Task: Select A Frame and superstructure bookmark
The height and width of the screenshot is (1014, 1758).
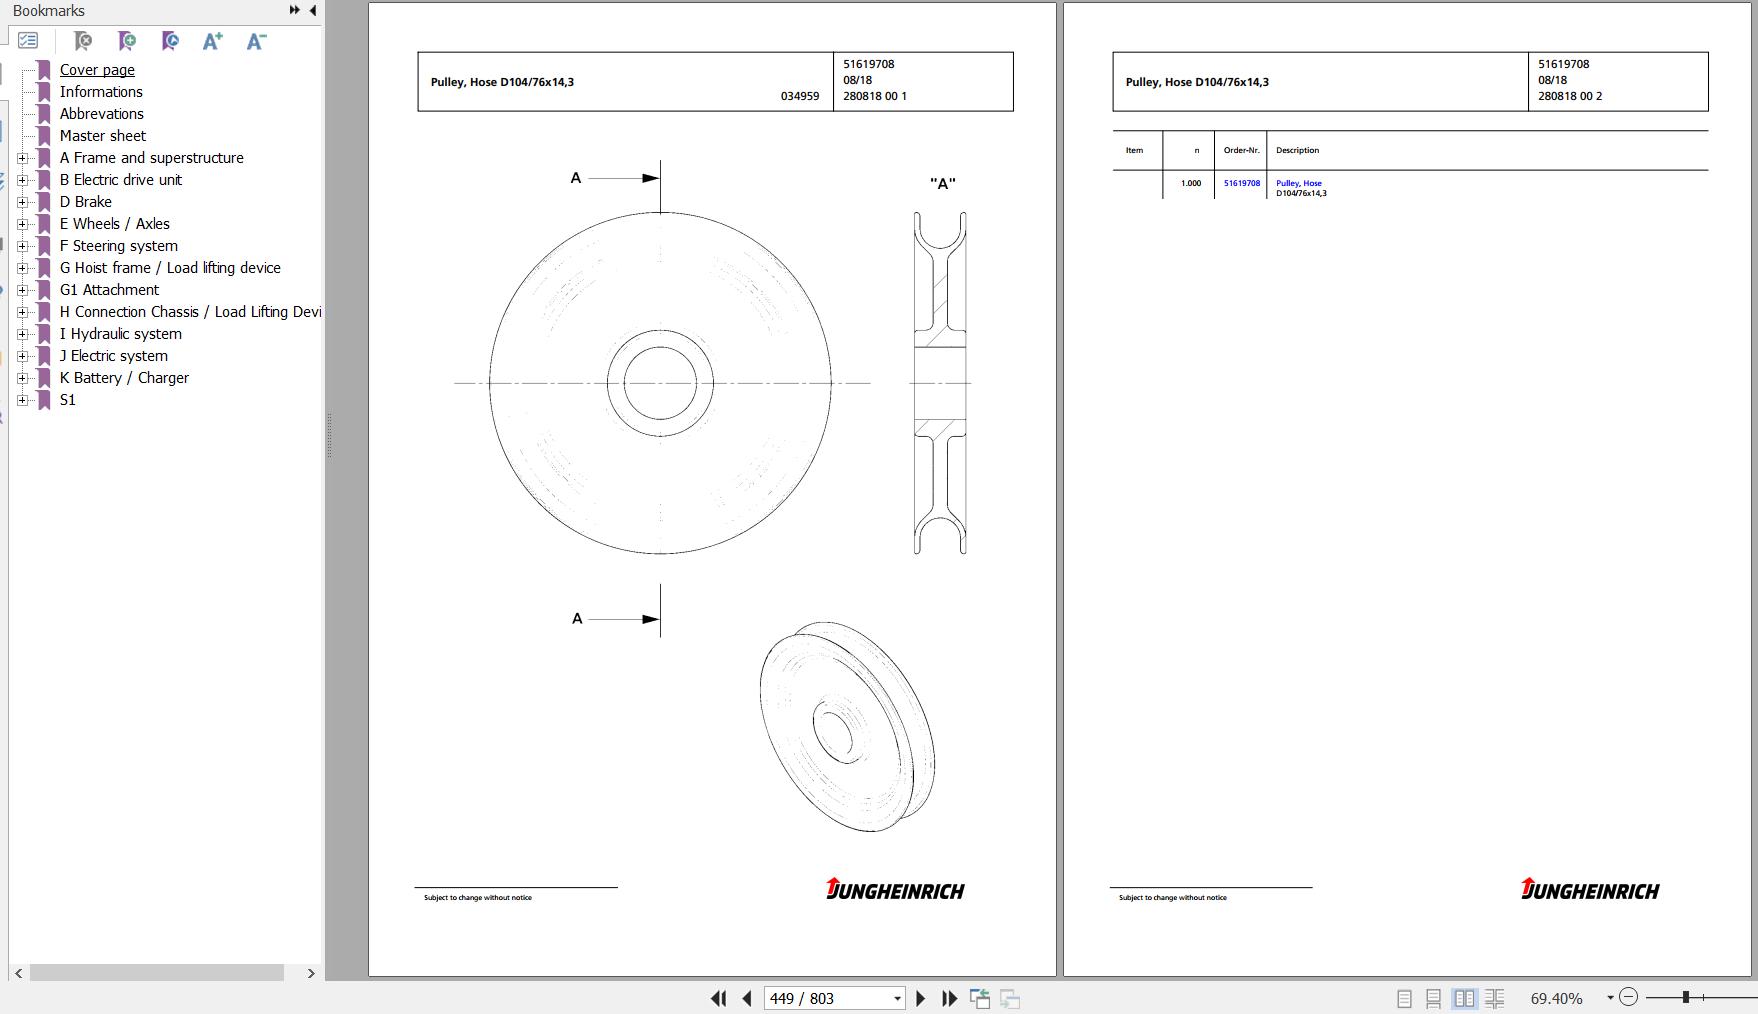Action: pyautogui.click(x=151, y=158)
